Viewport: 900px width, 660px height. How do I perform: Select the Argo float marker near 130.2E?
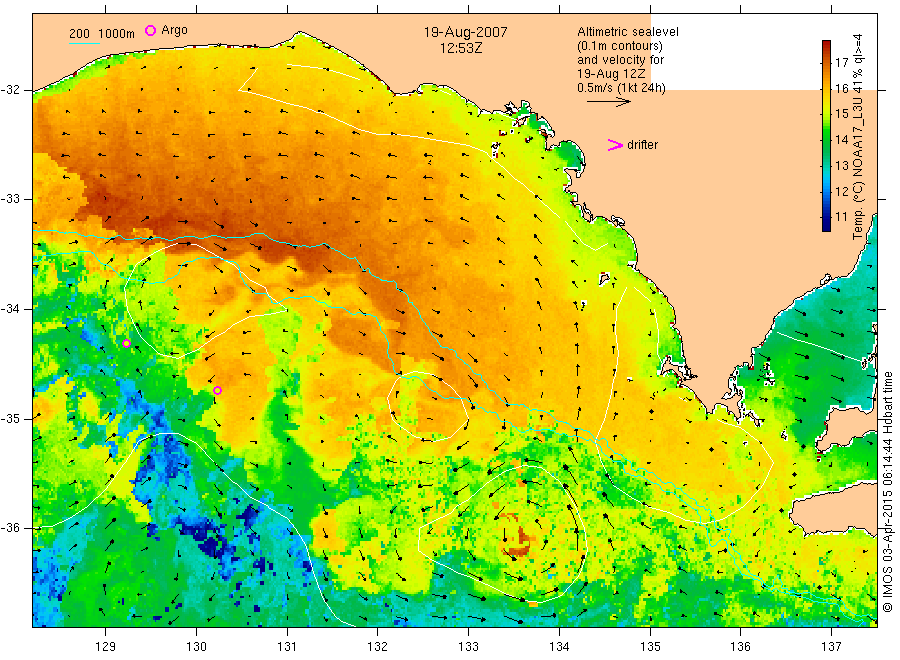tap(217, 391)
